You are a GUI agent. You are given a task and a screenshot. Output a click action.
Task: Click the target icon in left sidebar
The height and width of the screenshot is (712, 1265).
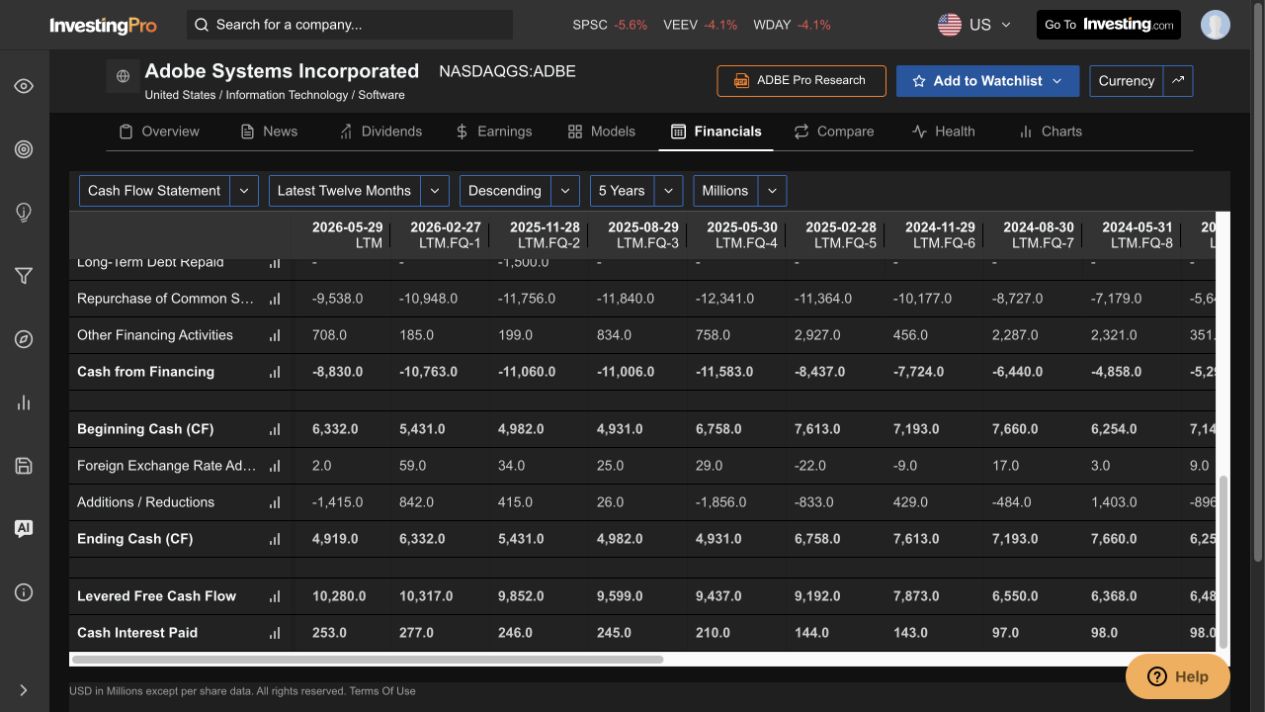(x=24, y=149)
